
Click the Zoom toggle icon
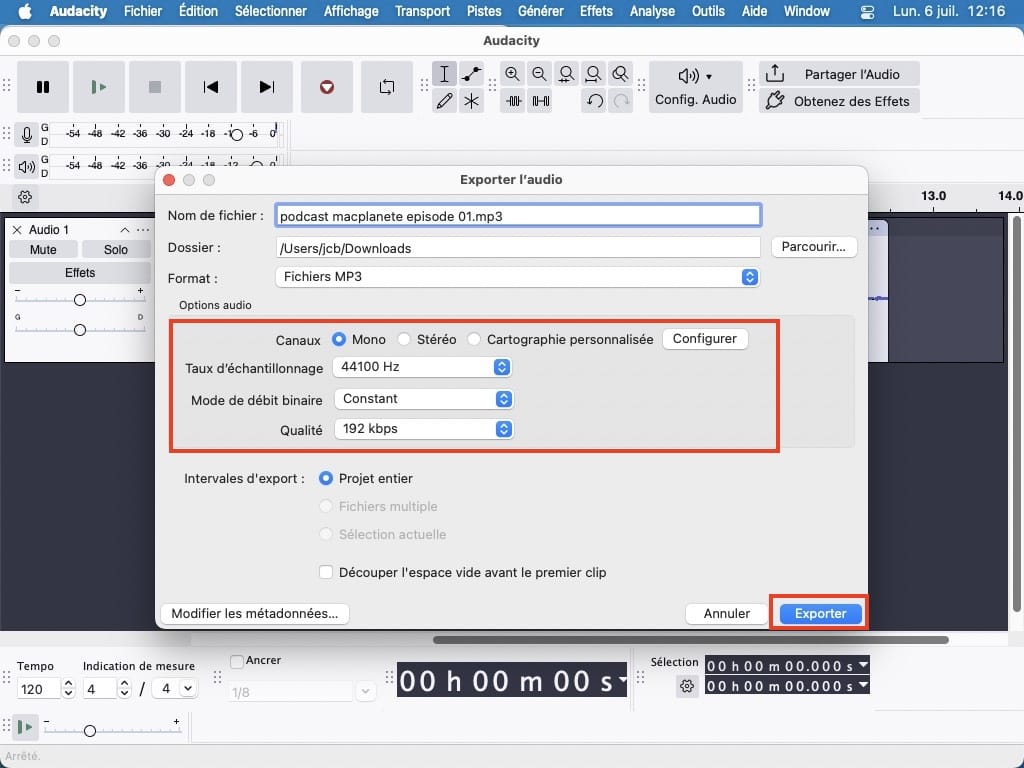[620, 74]
